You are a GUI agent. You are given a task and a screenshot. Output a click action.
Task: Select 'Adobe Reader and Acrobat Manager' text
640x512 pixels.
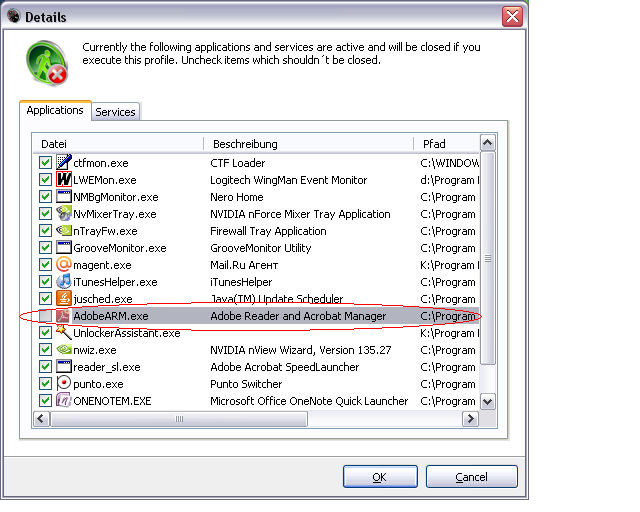(298, 316)
